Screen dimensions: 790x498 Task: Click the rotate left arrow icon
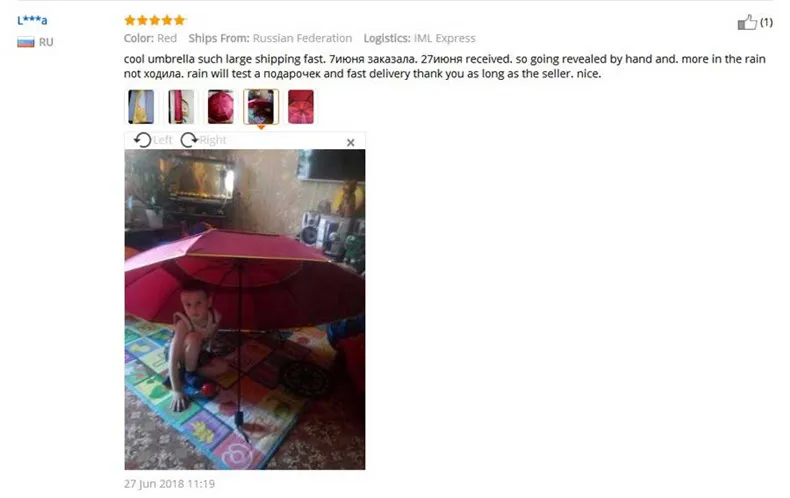(143, 140)
